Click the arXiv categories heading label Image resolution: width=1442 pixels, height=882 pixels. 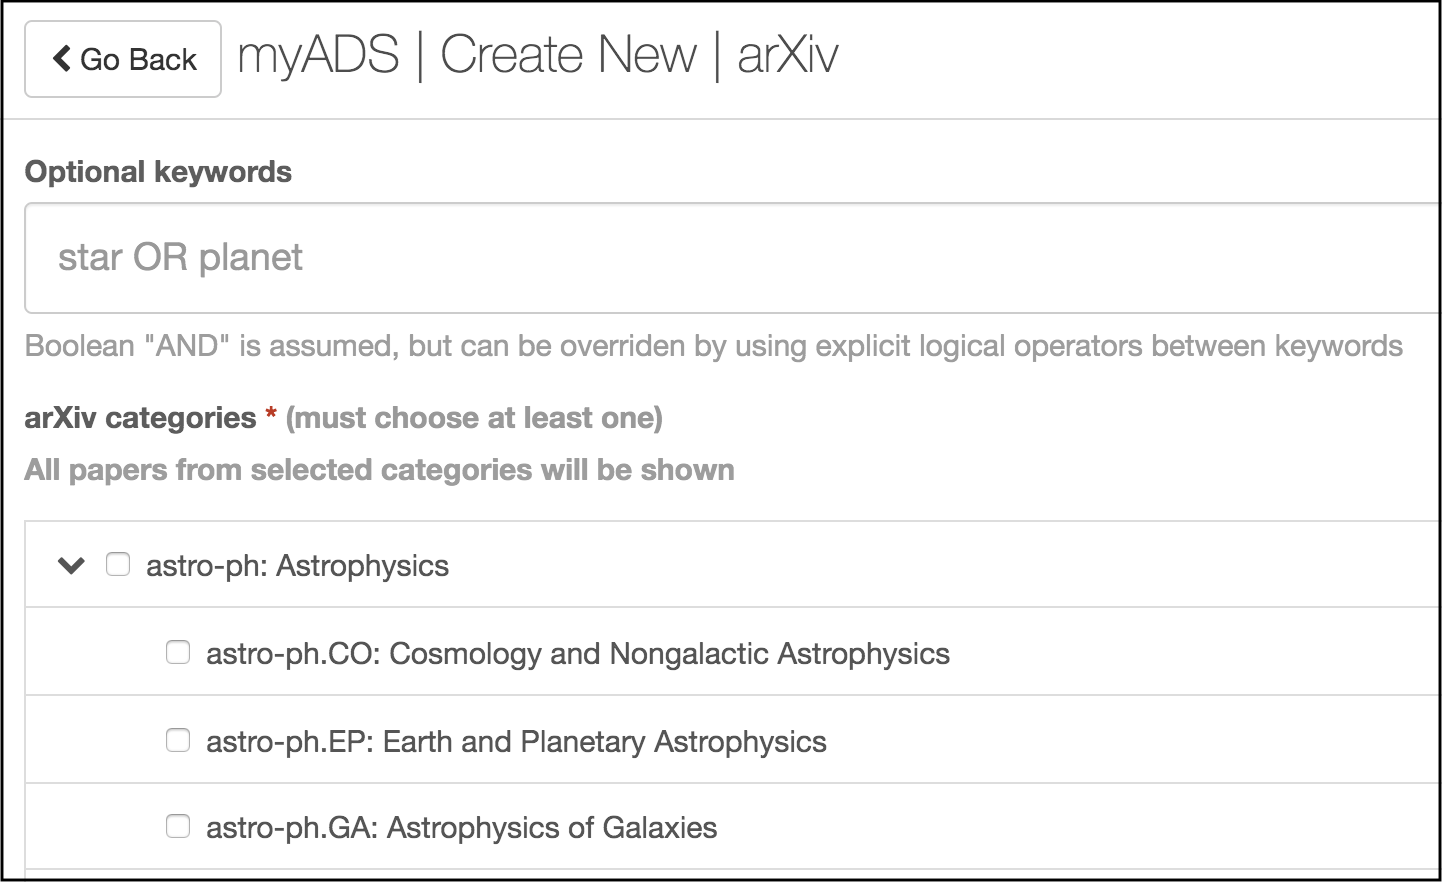pyautogui.click(x=140, y=418)
